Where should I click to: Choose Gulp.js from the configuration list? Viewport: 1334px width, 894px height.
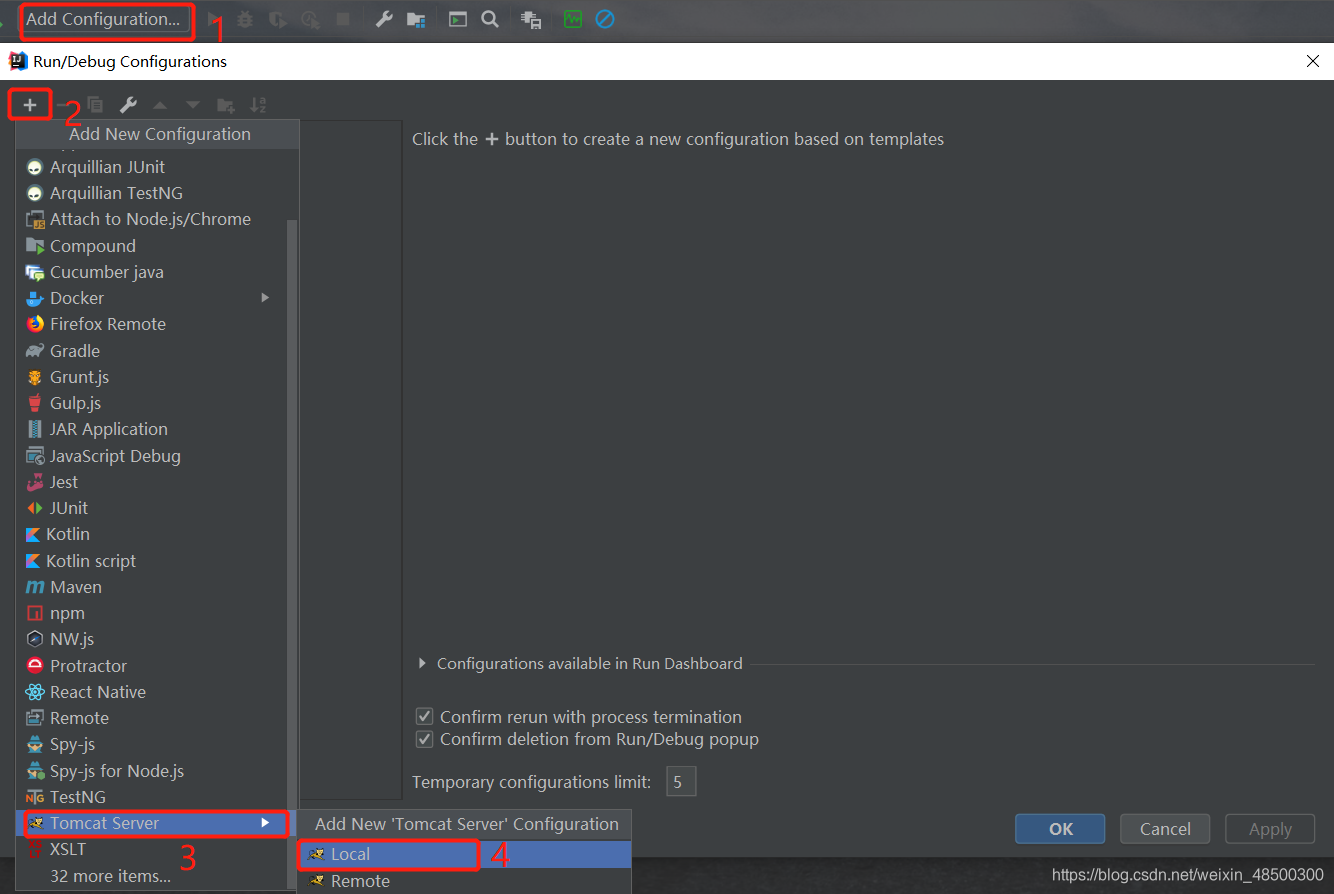click(152, 403)
